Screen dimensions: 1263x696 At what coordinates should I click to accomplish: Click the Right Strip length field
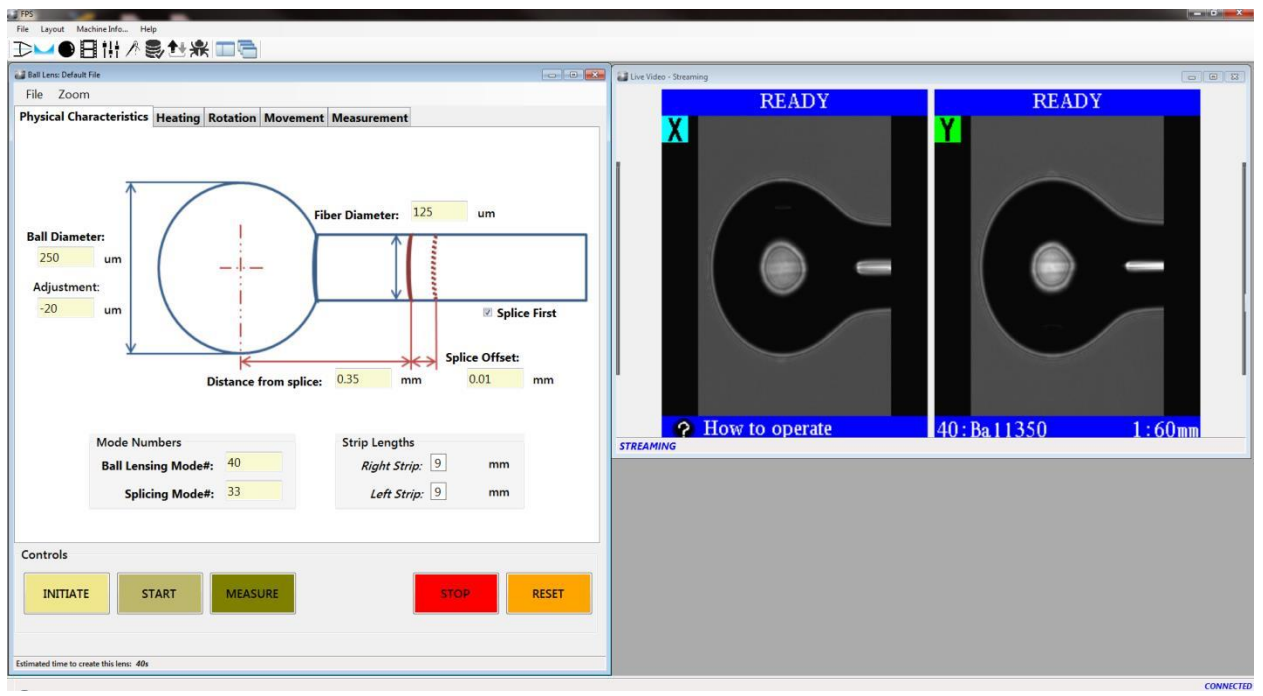point(437,464)
